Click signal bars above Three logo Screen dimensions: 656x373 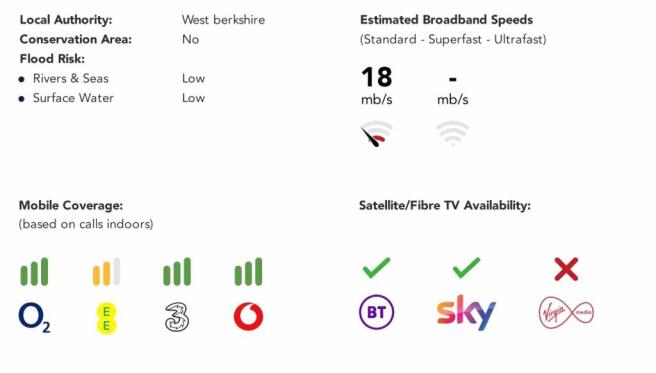point(177,272)
